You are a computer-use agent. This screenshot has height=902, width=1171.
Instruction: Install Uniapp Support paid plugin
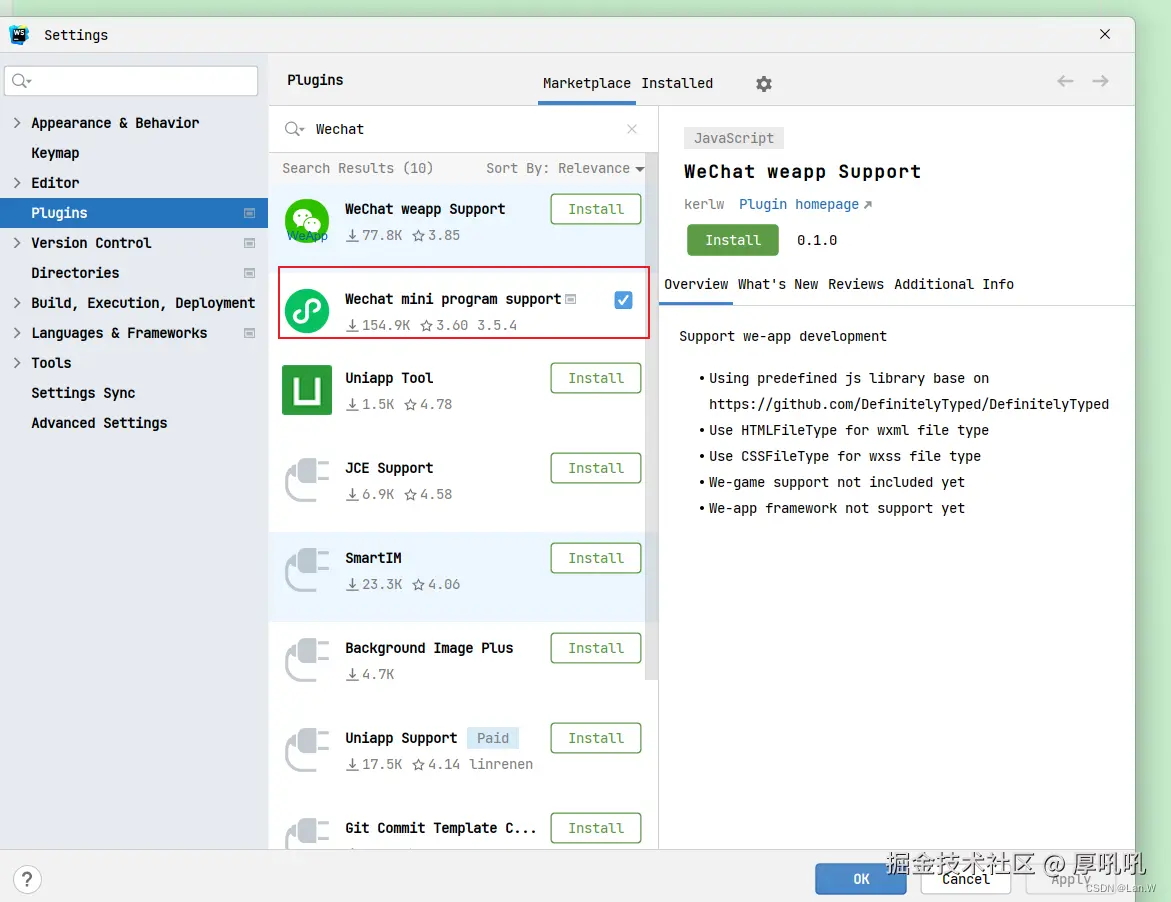pos(595,738)
